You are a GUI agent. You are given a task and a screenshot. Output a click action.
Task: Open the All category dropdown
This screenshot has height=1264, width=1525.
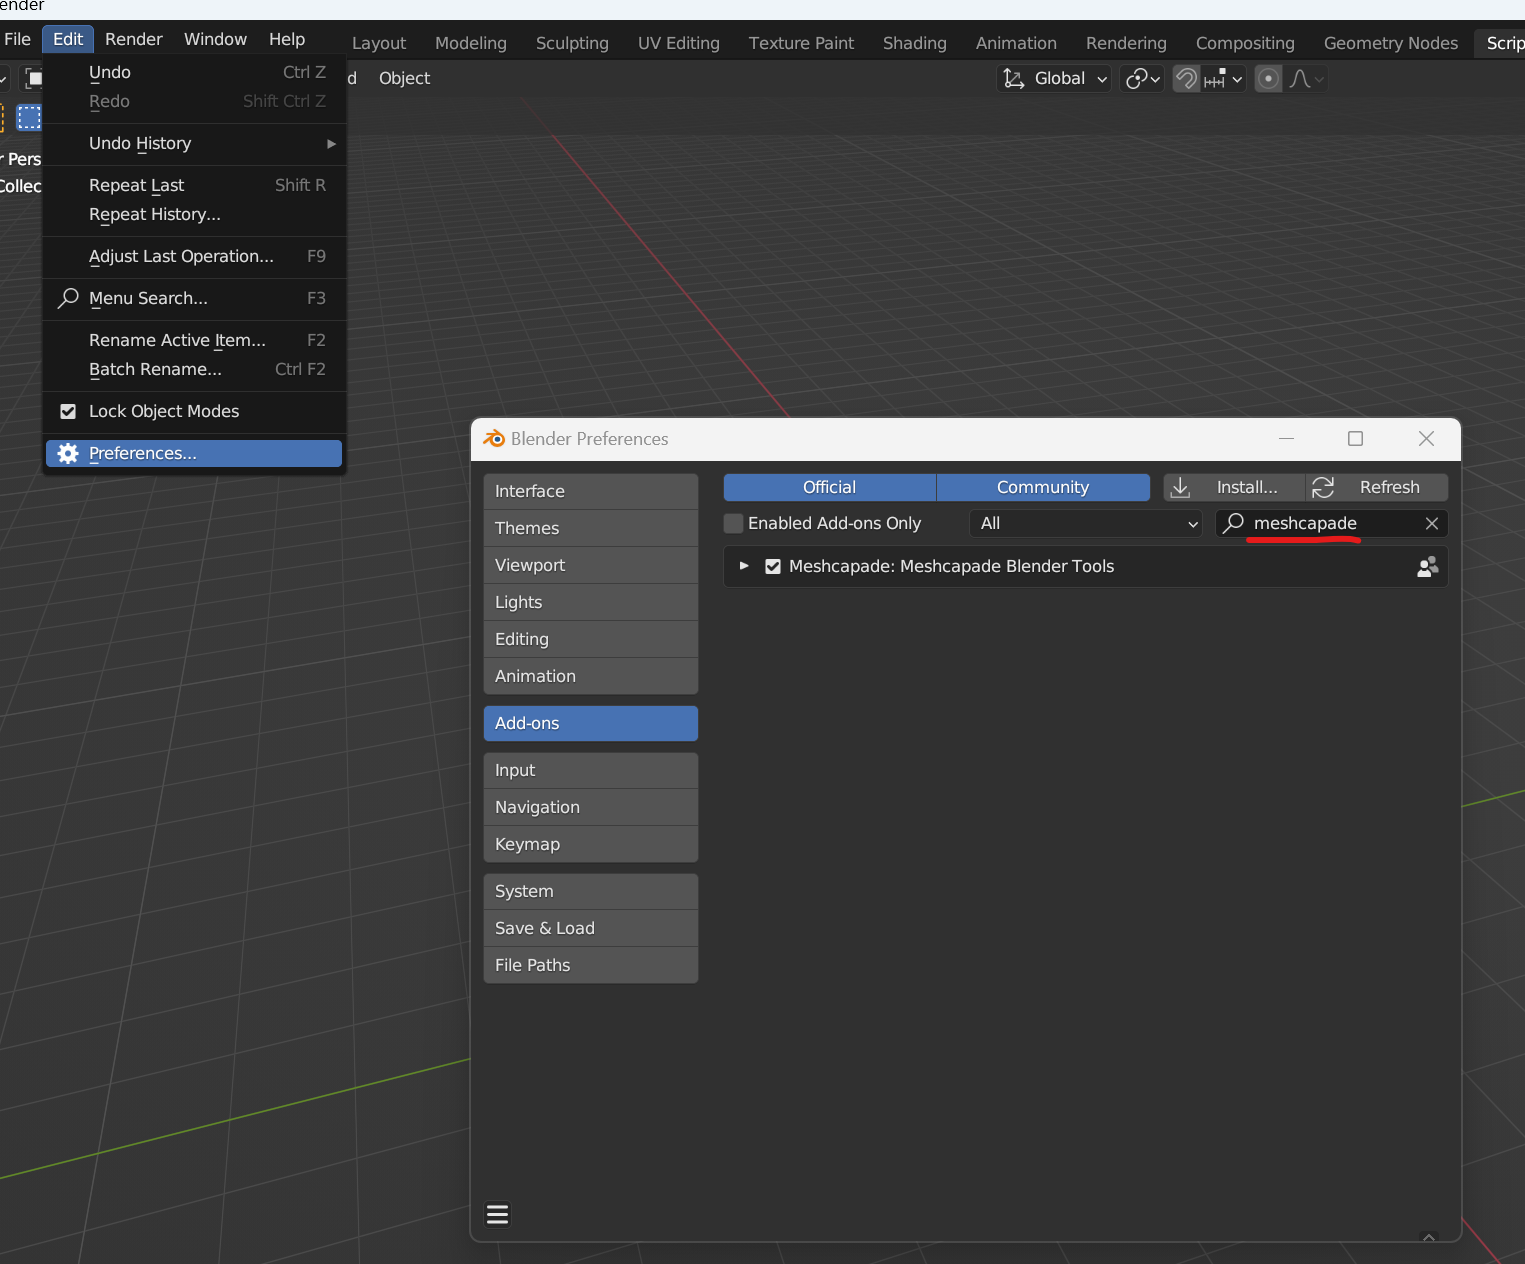[1087, 523]
